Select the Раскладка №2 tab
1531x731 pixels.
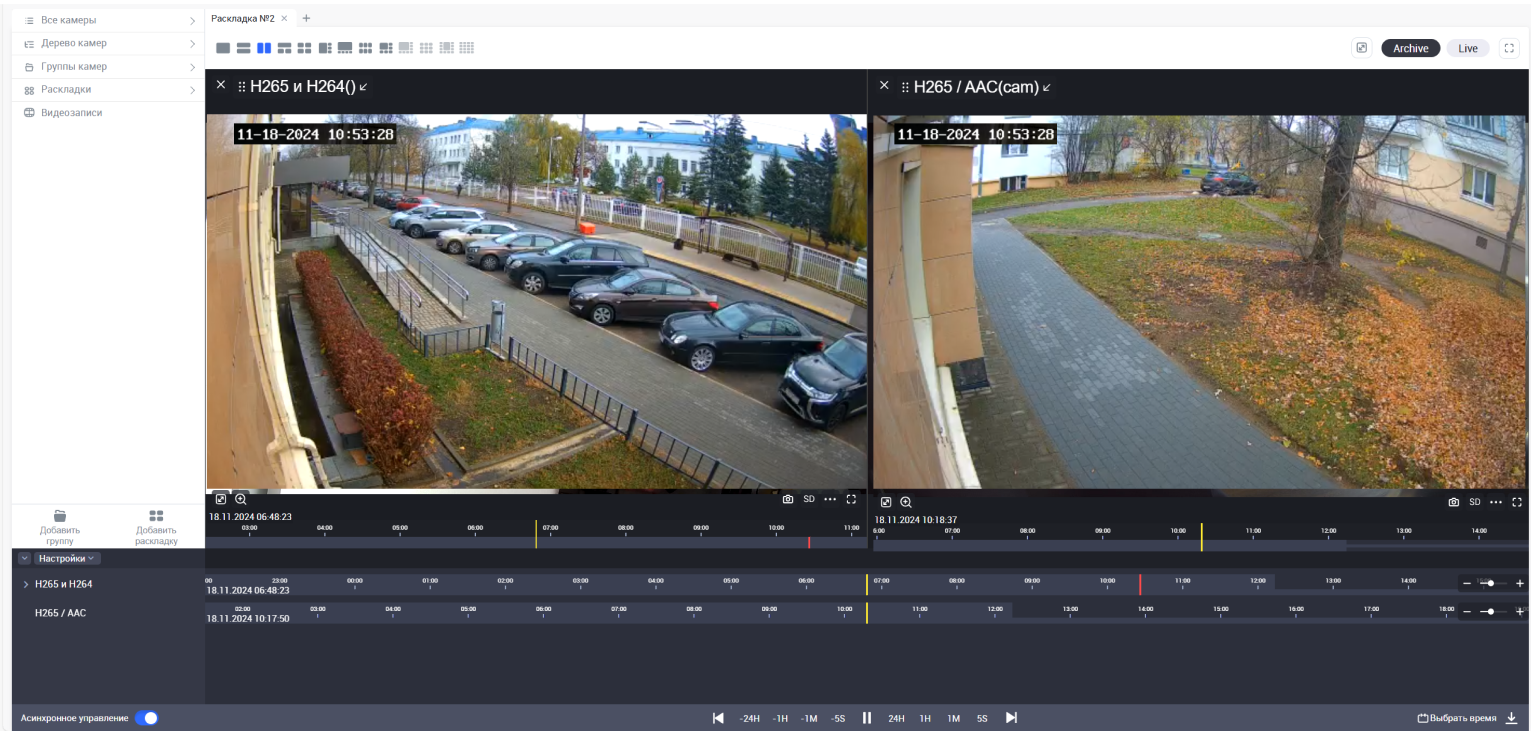(242, 18)
